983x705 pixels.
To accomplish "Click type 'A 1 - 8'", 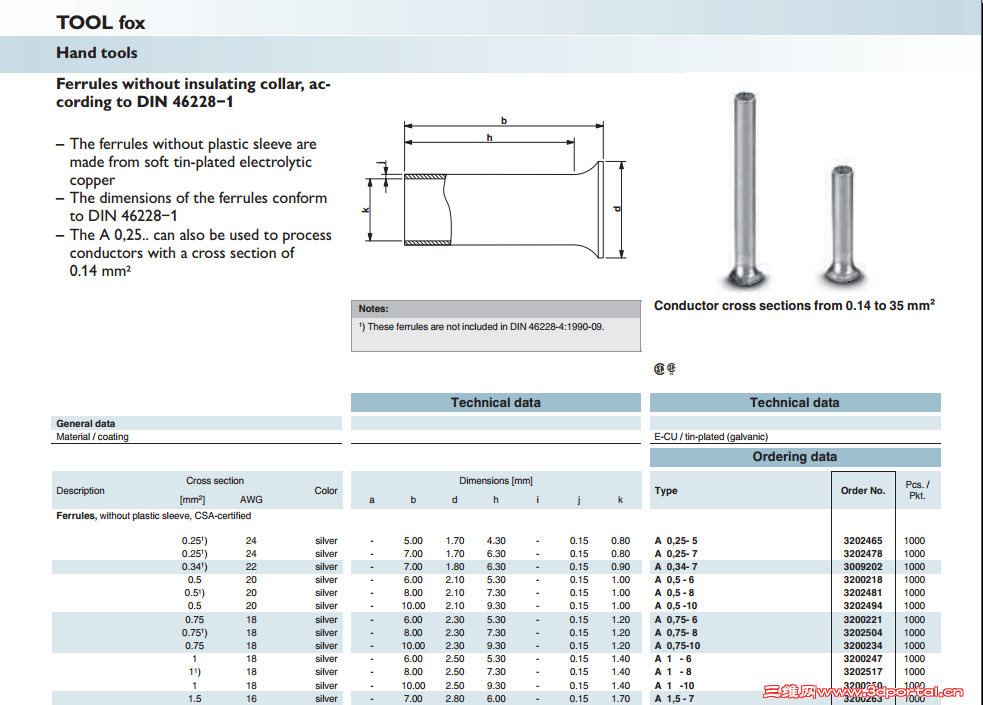I will tap(673, 672).
